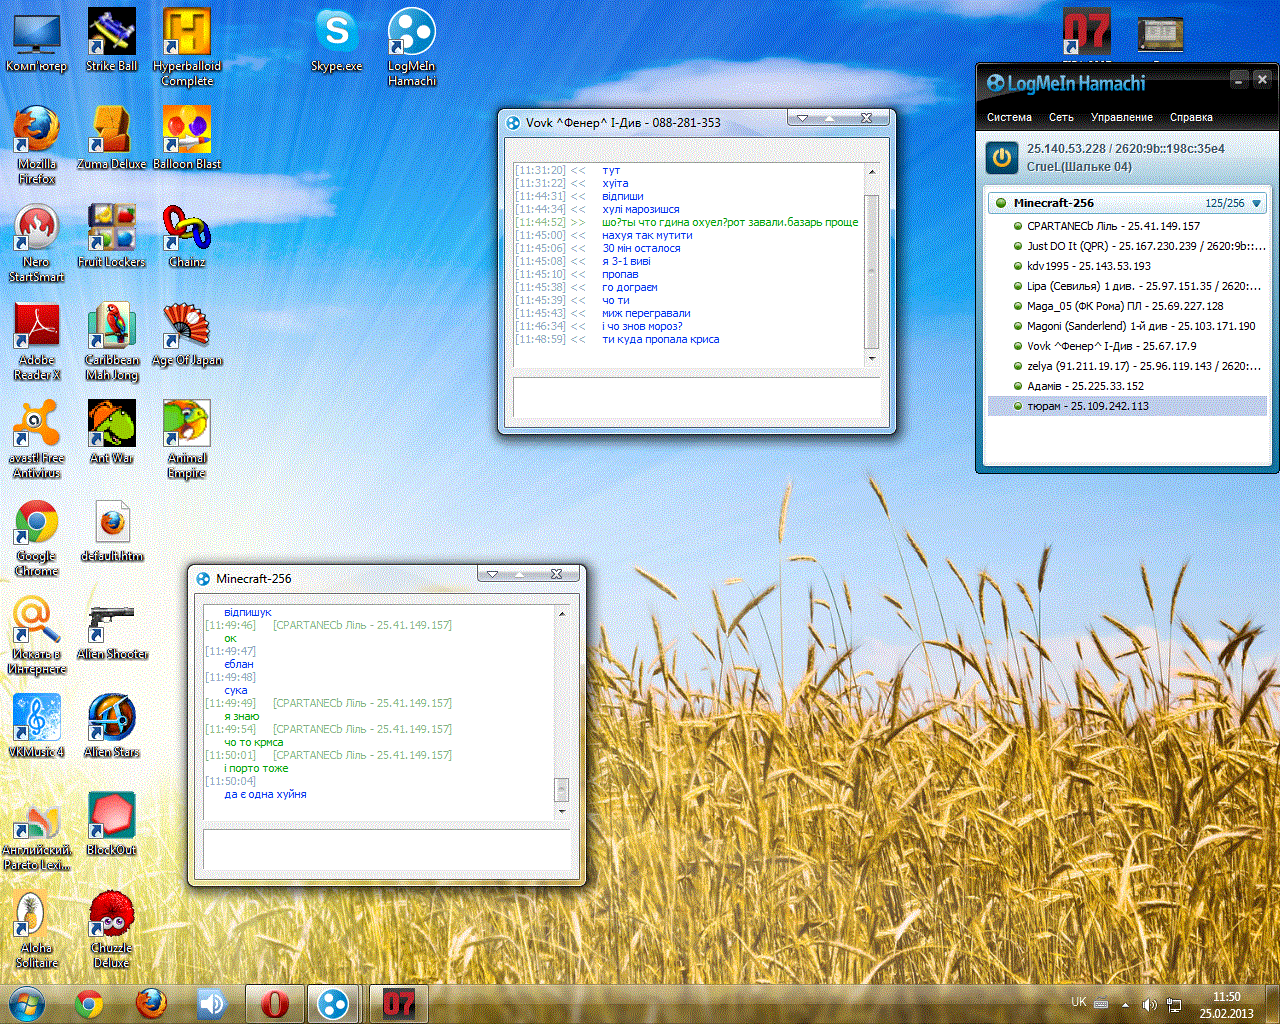Open the Справка menu in Hamachi
This screenshot has width=1280, height=1024.
coord(1191,117)
